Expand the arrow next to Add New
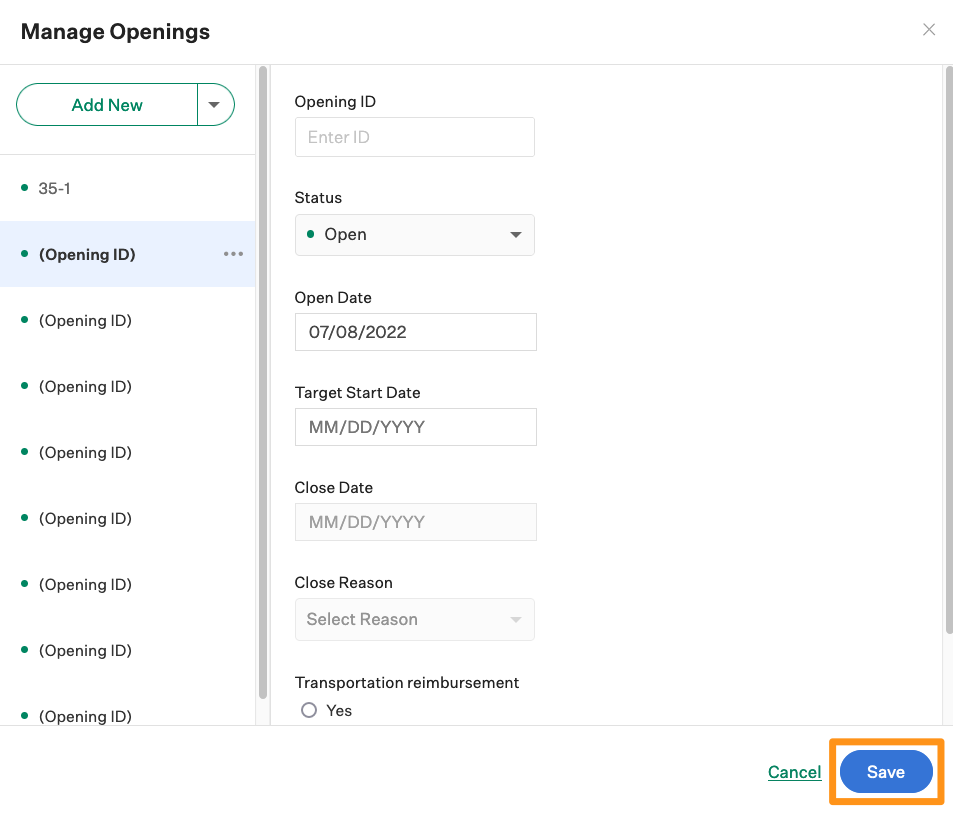953x813 pixels. click(x=215, y=104)
